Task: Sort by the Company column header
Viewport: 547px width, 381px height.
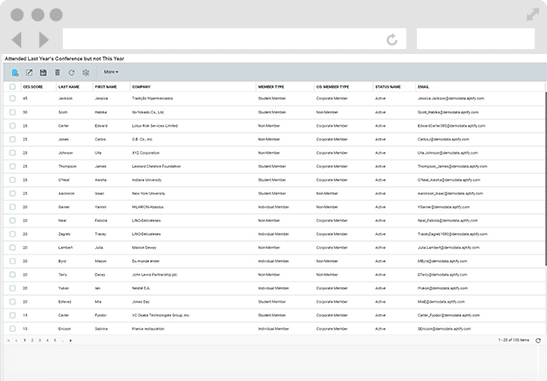Action: pyautogui.click(x=141, y=87)
